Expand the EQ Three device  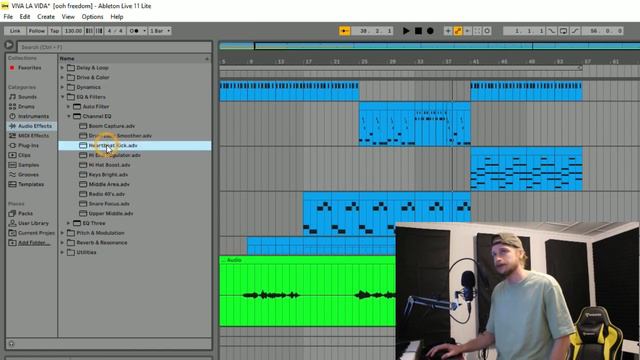69,223
